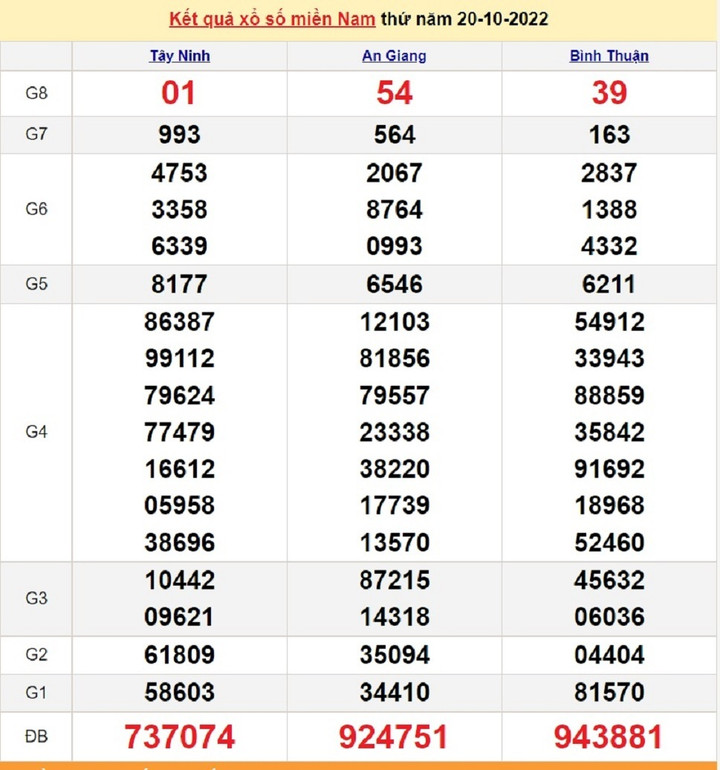Click the G7 result 564

coord(394,134)
